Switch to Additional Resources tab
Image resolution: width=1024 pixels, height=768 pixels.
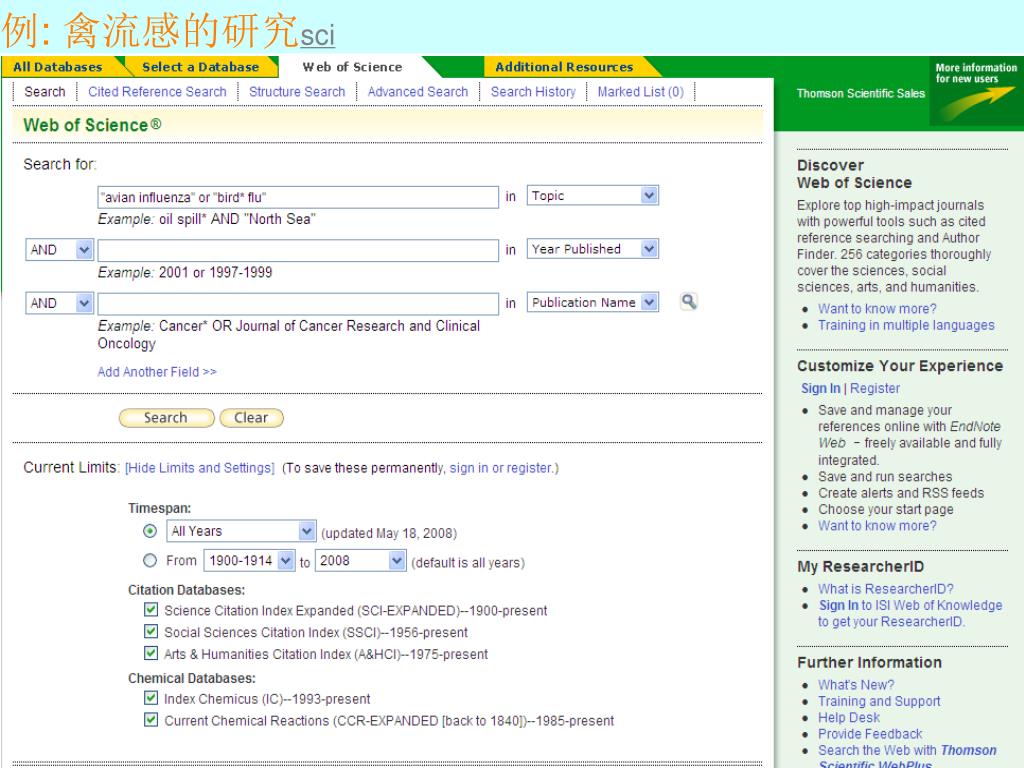tap(564, 67)
